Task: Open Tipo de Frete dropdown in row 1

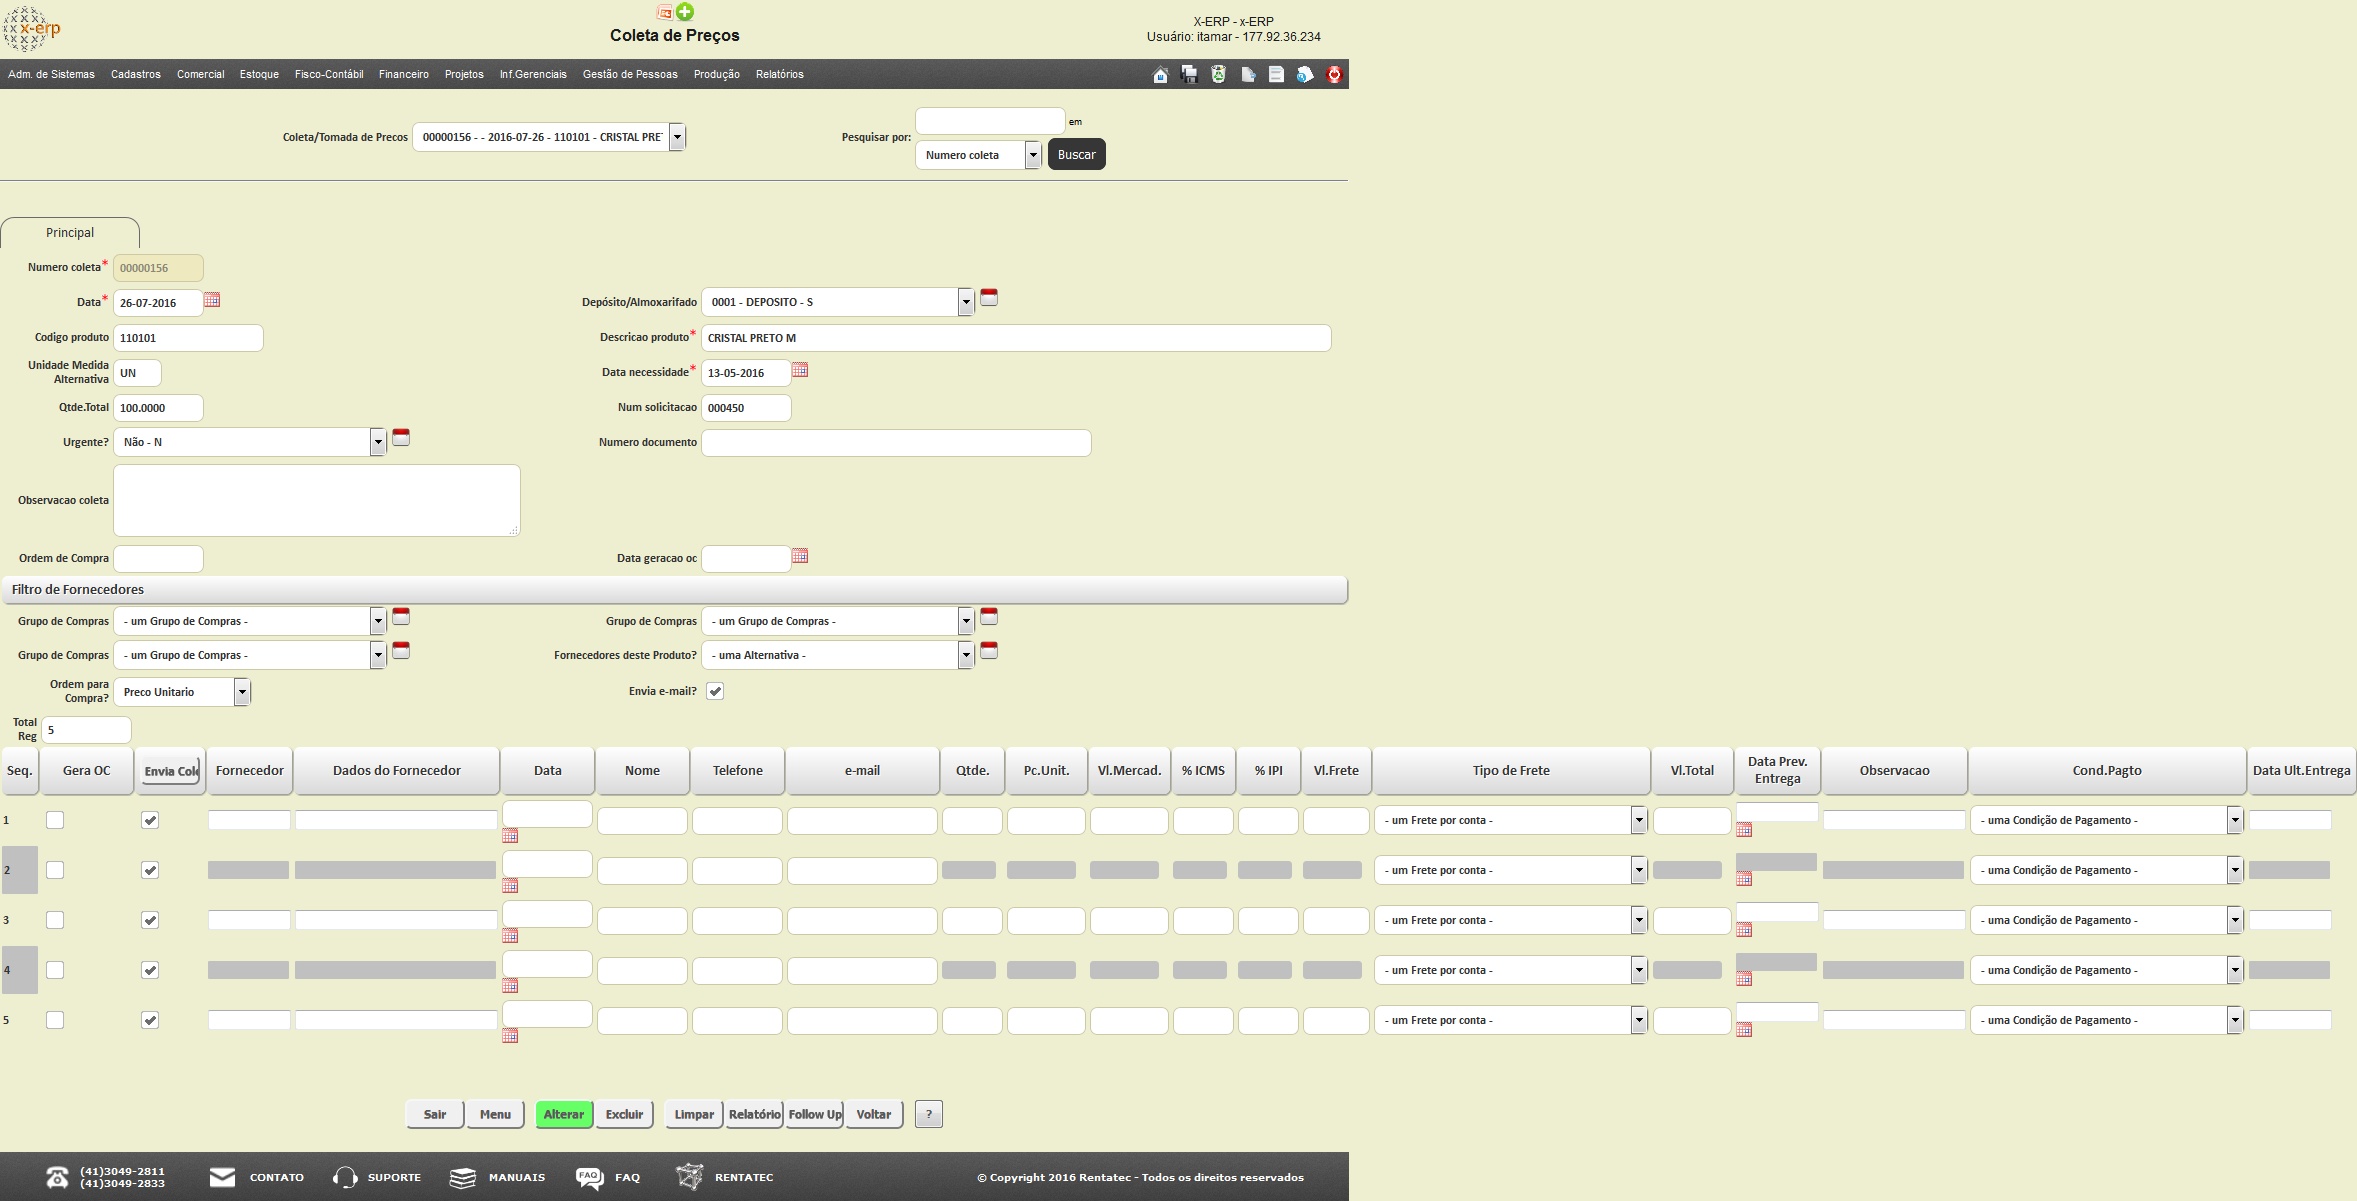Action: [x=1510, y=820]
